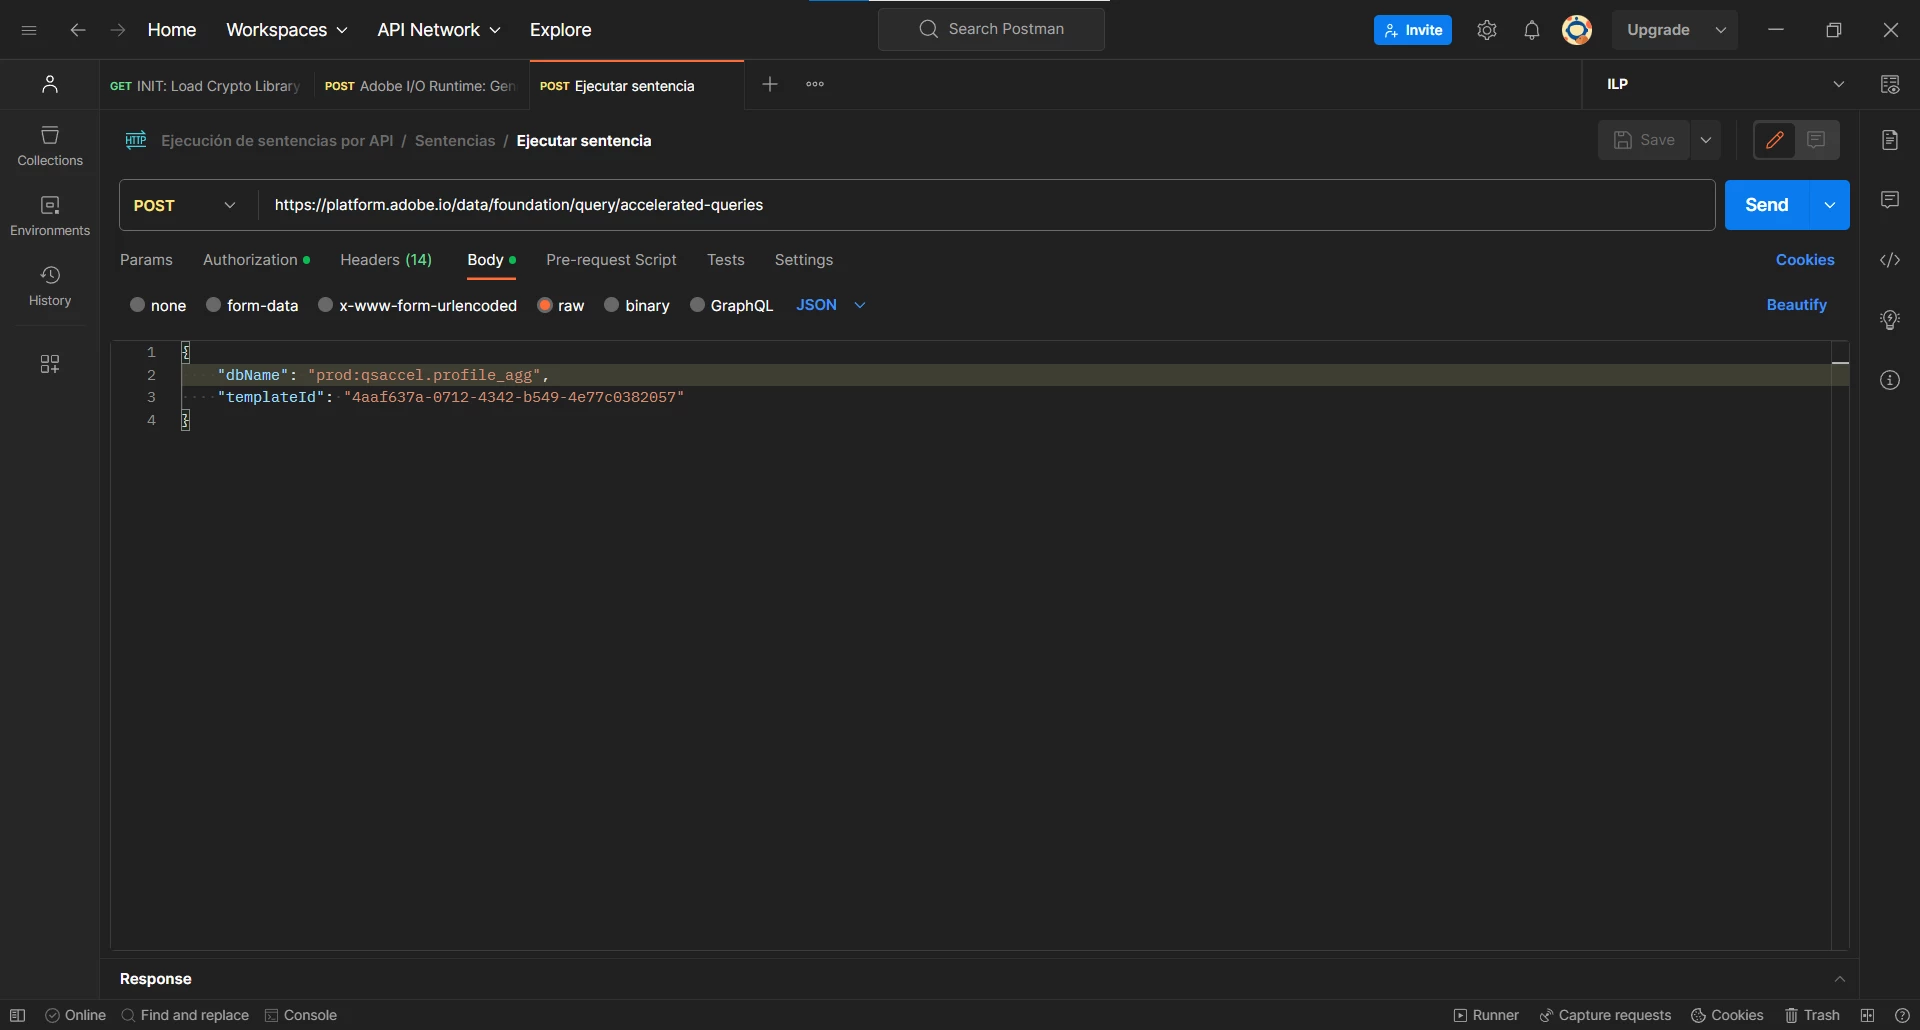Screen dimensions: 1920x1030
Task: Open the Trash in status bar
Action: [x=1812, y=1015]
